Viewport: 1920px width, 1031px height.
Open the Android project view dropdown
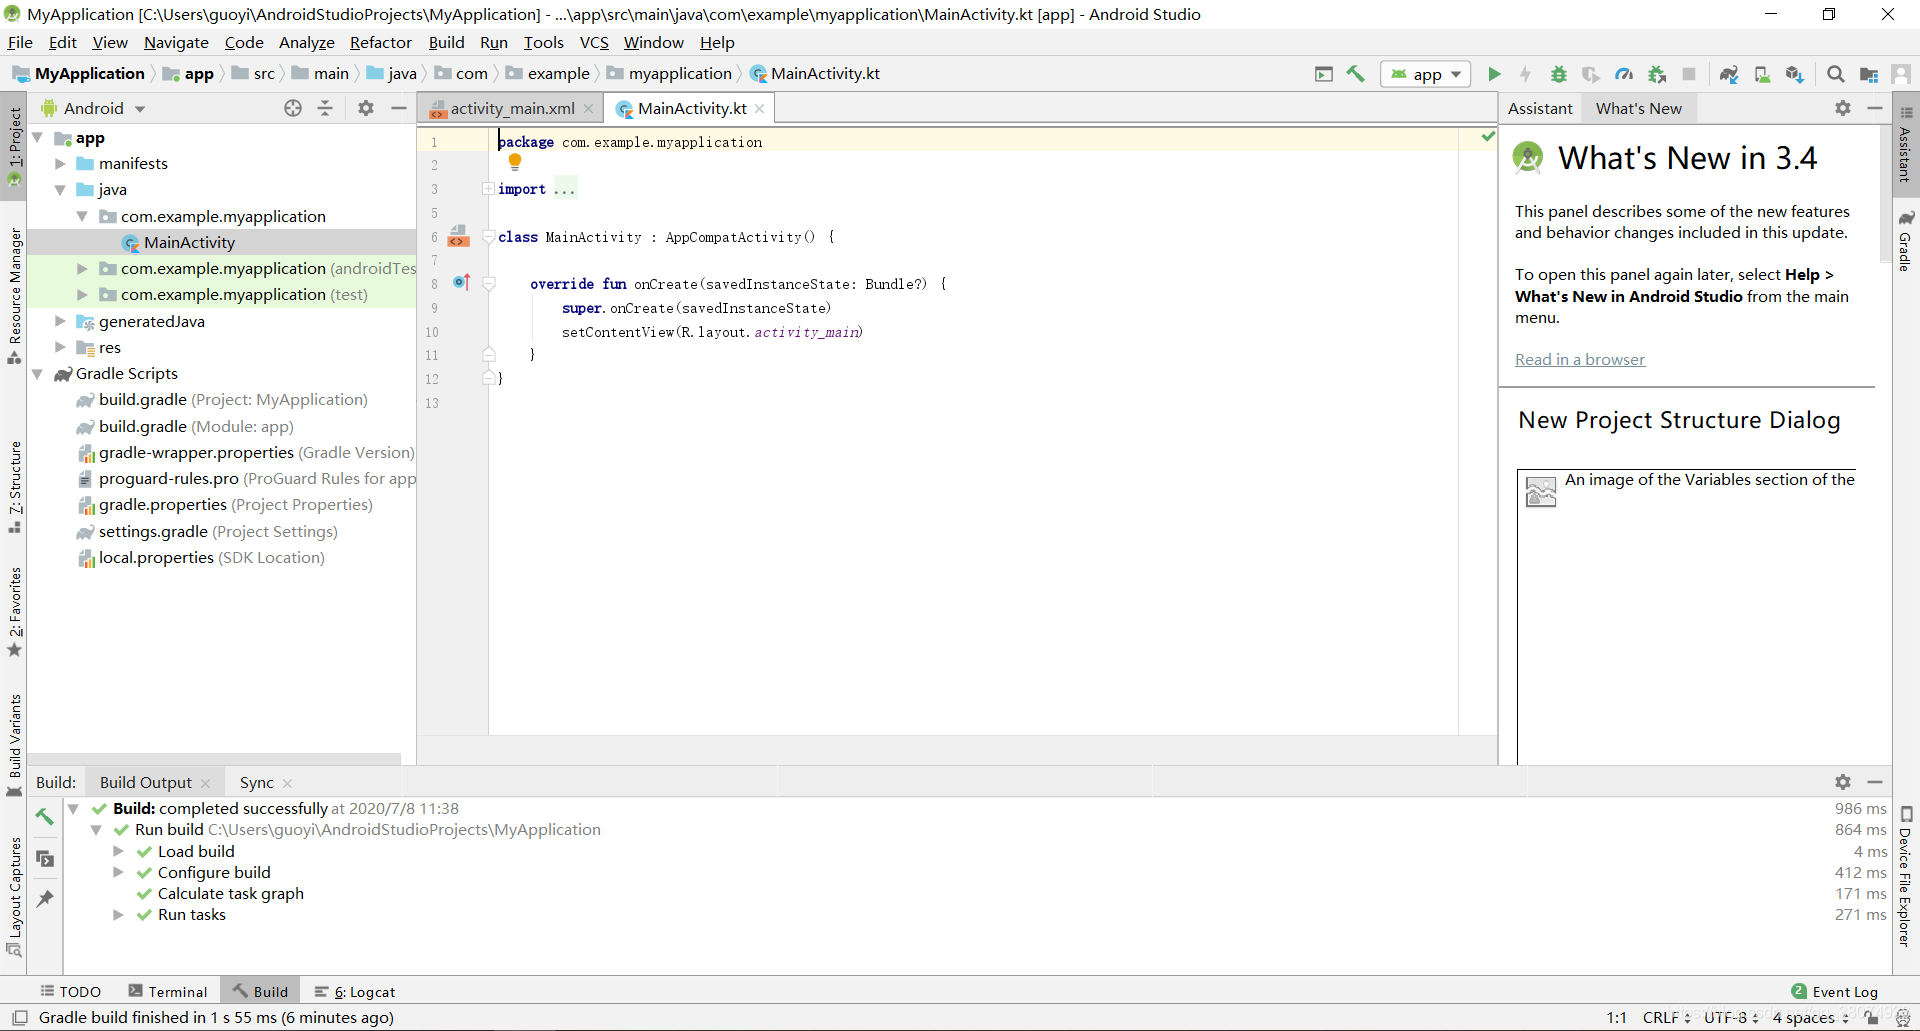click(93, 108)
